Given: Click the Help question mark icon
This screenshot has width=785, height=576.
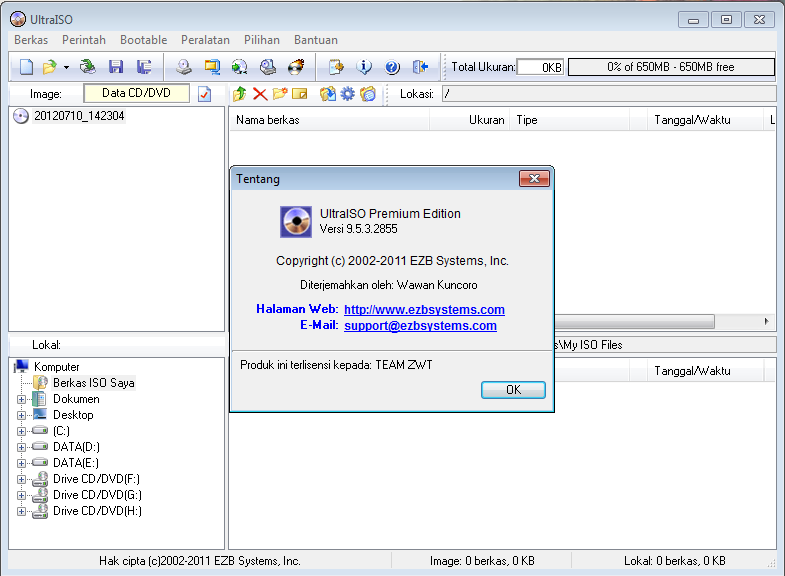Looking at the screenshot, I should (x=392, y=67).
